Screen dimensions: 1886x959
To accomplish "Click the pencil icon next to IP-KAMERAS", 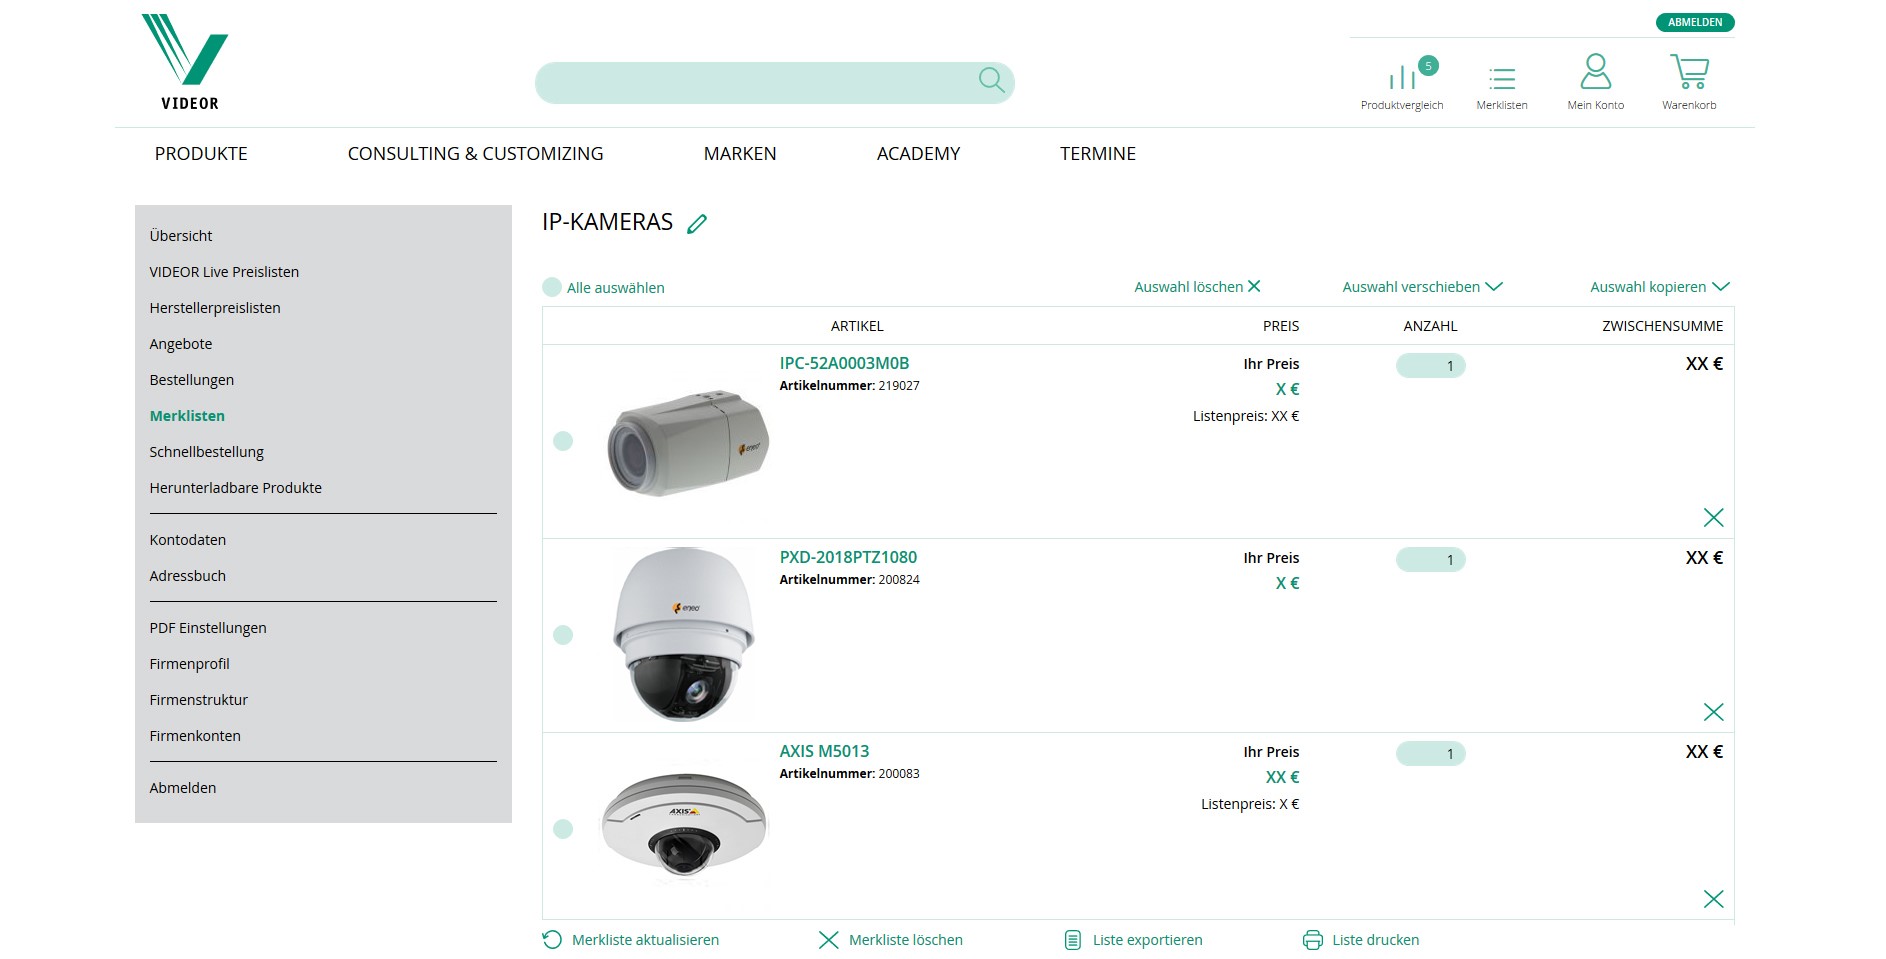I will pos(697,224).
